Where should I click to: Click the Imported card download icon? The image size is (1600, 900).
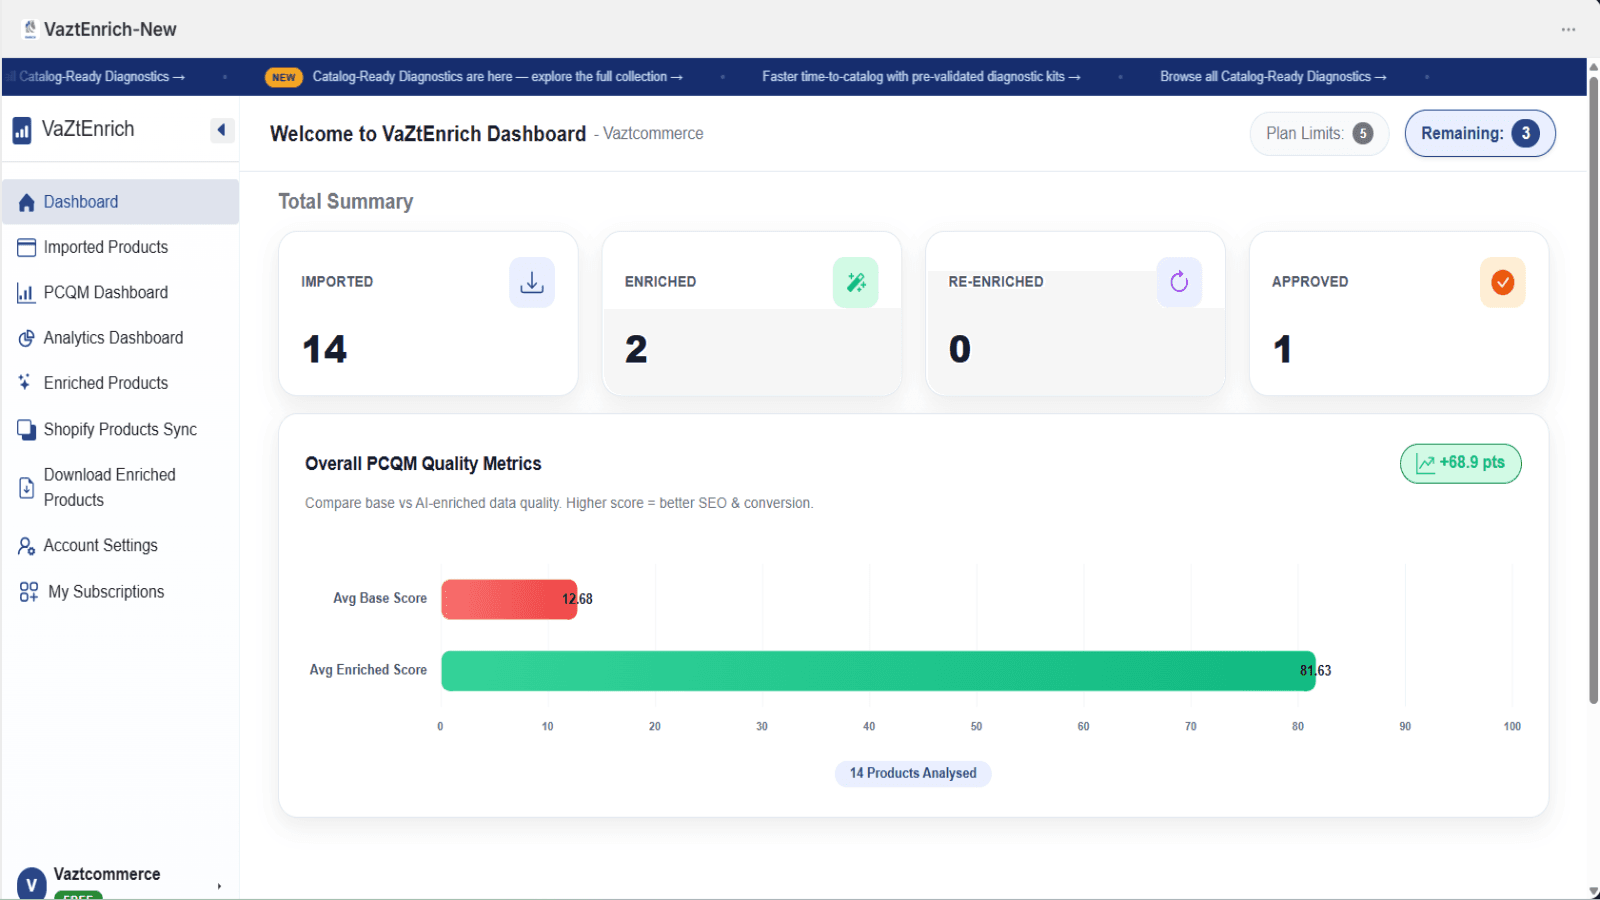point(532,283)
